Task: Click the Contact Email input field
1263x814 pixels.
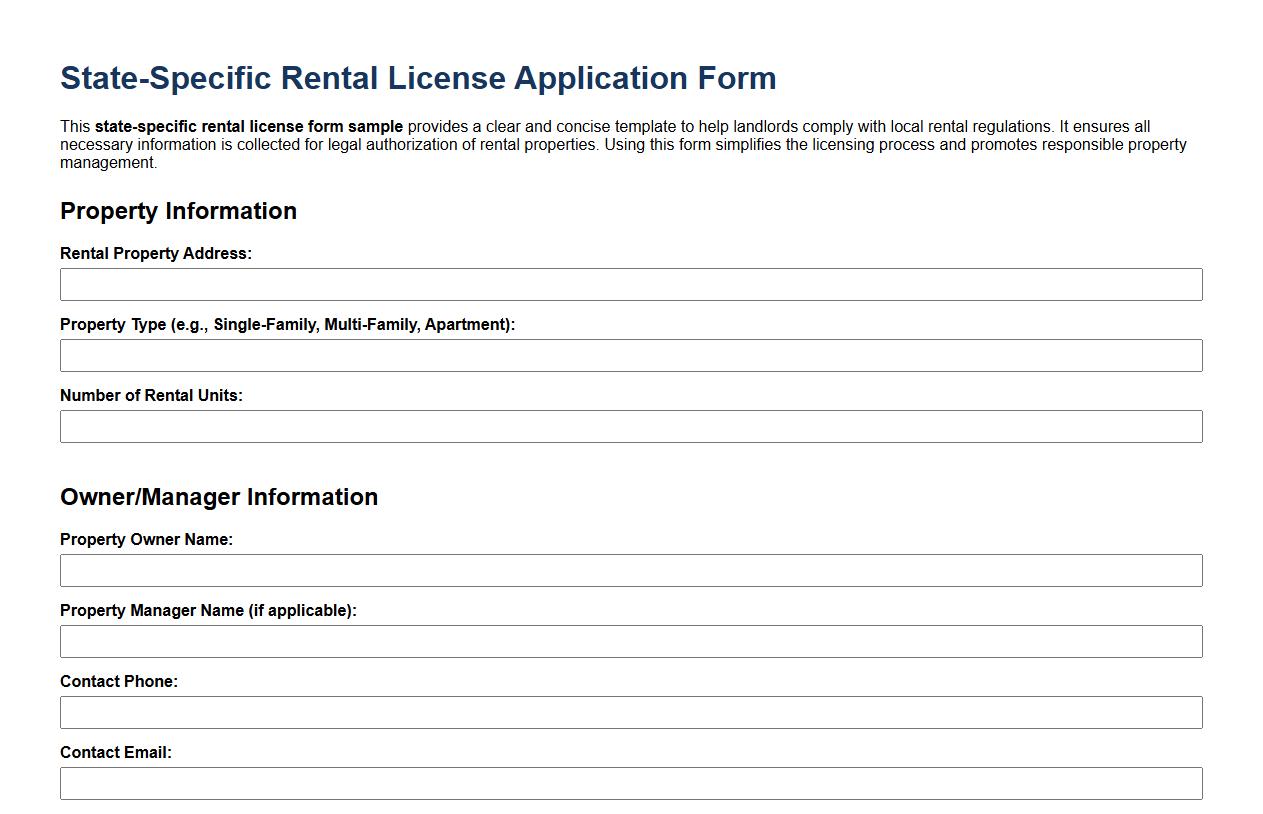Action: [630, 783]
